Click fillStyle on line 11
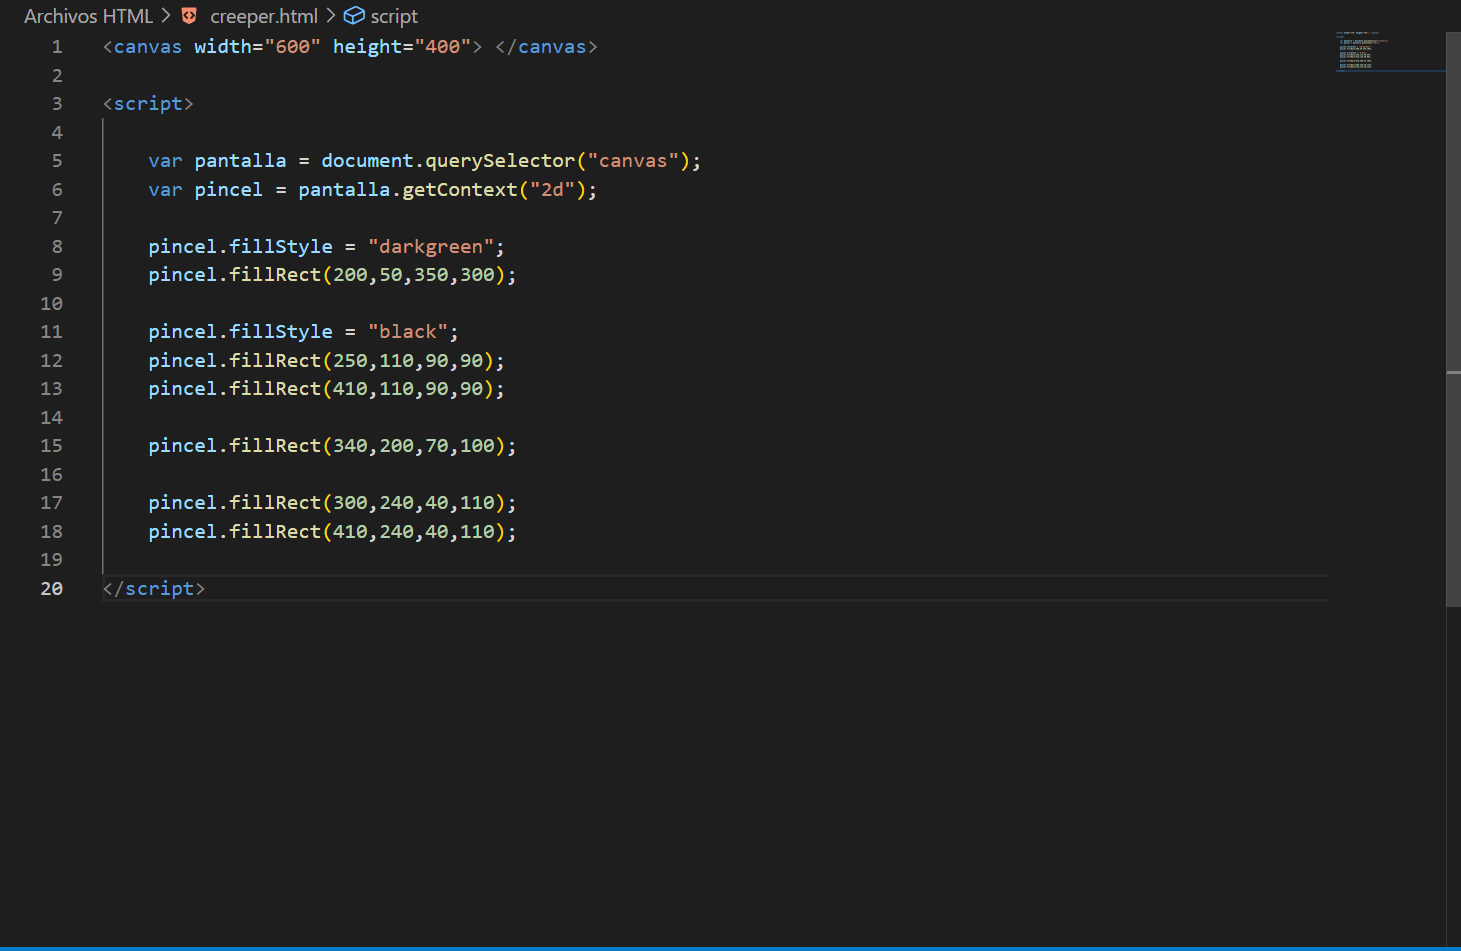Screen dimensions: 1461x951 (x=281, y=332)
